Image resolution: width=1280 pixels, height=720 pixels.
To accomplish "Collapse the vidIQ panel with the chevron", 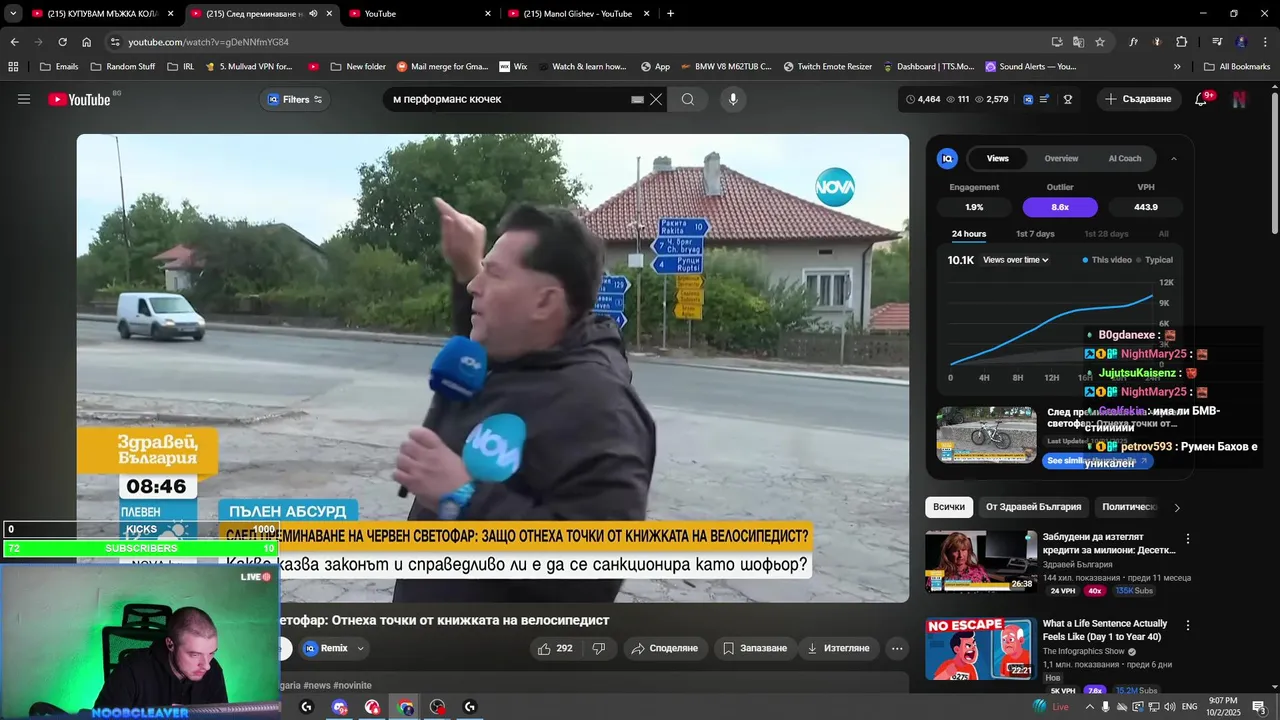I will (1174, 158).
